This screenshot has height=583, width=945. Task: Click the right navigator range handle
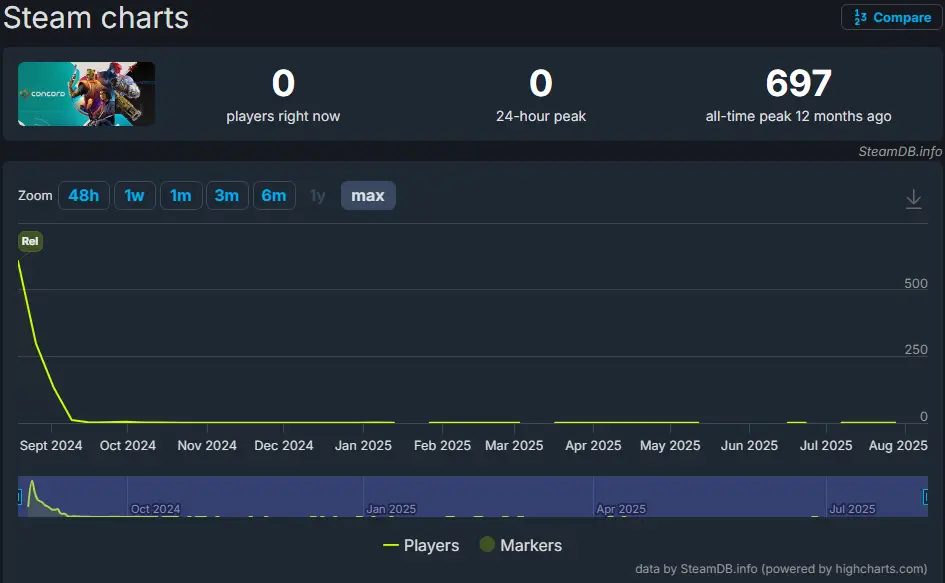pos(925,497)
